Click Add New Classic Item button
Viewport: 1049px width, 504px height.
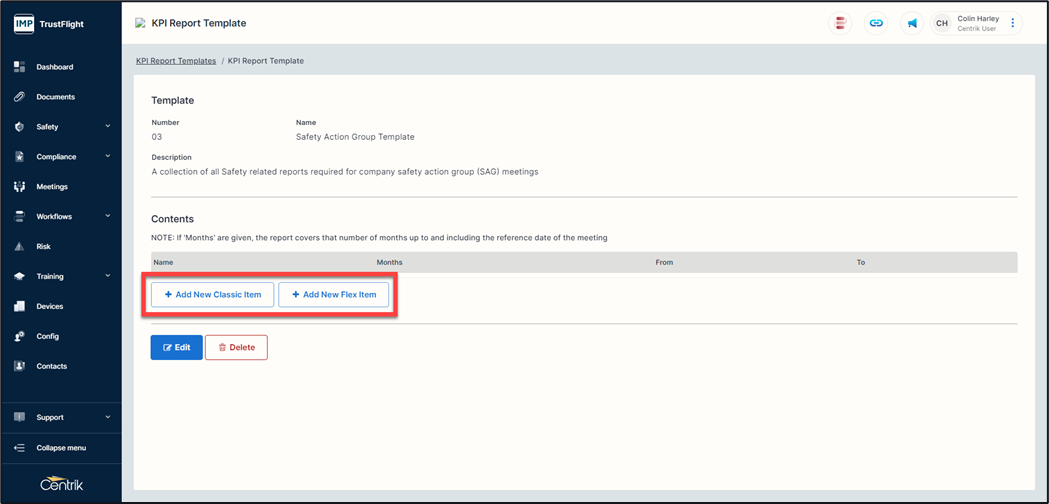point(212,295)
